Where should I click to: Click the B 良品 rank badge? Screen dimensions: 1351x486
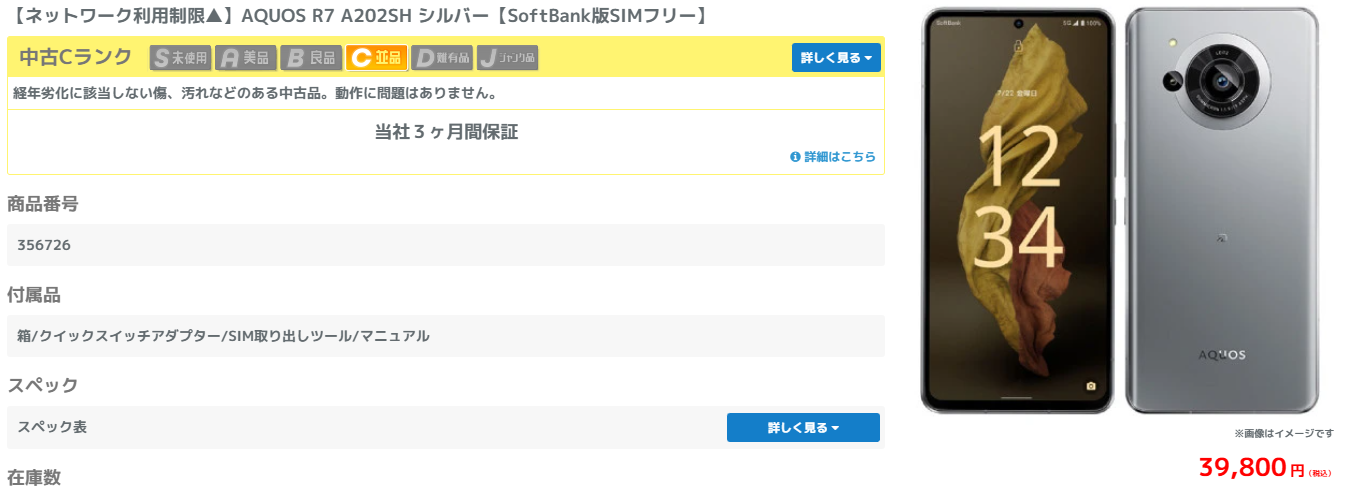click(x=311, y=58)
